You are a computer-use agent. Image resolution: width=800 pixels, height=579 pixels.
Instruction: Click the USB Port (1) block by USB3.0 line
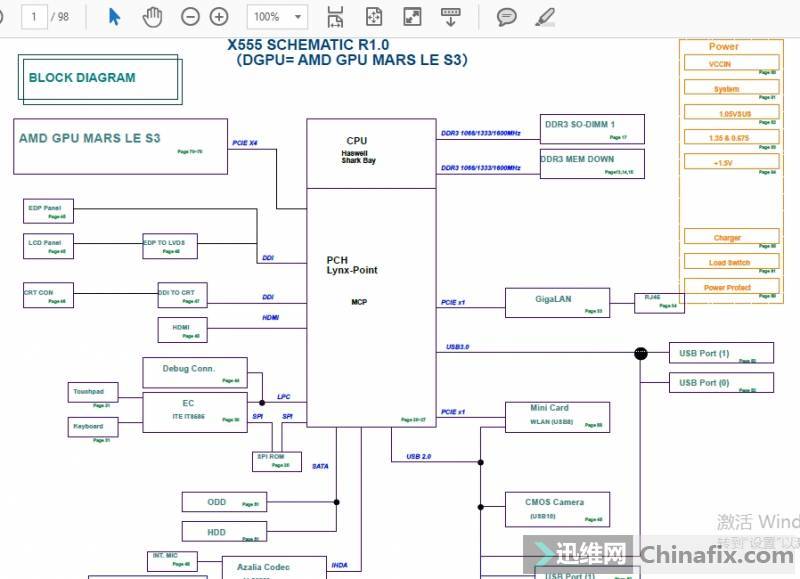click(721, 353)
